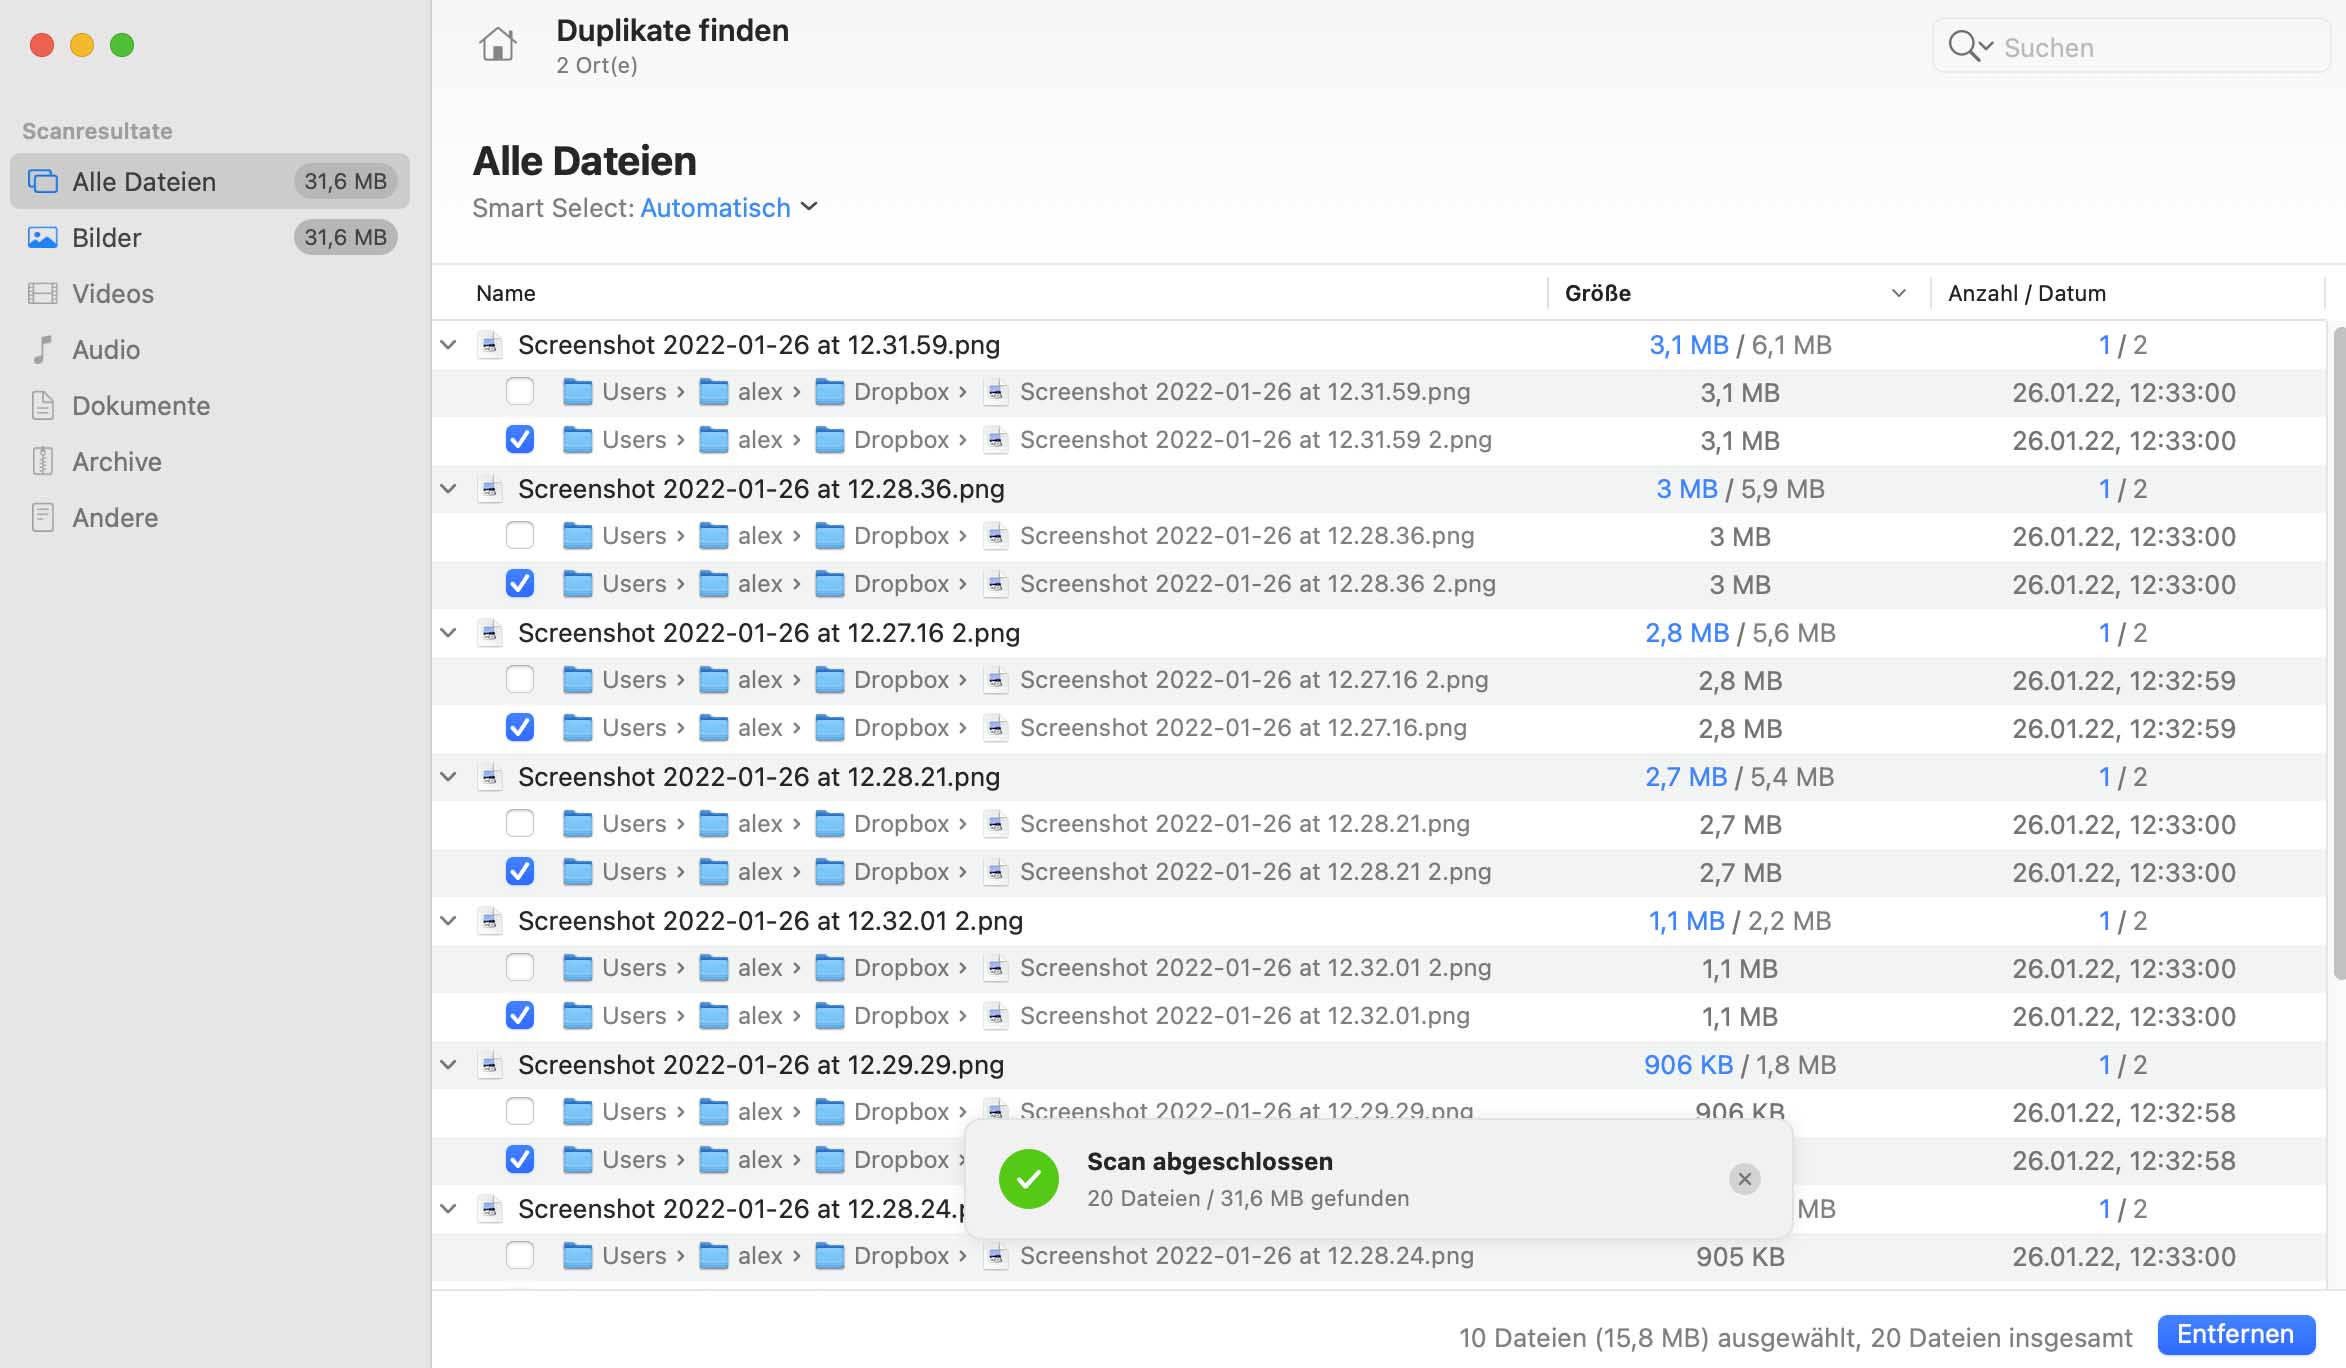The image size is (2346, 1368).
Task: Collapse Screenshot 12.28.24 group
Action: tap(449, 1209)
